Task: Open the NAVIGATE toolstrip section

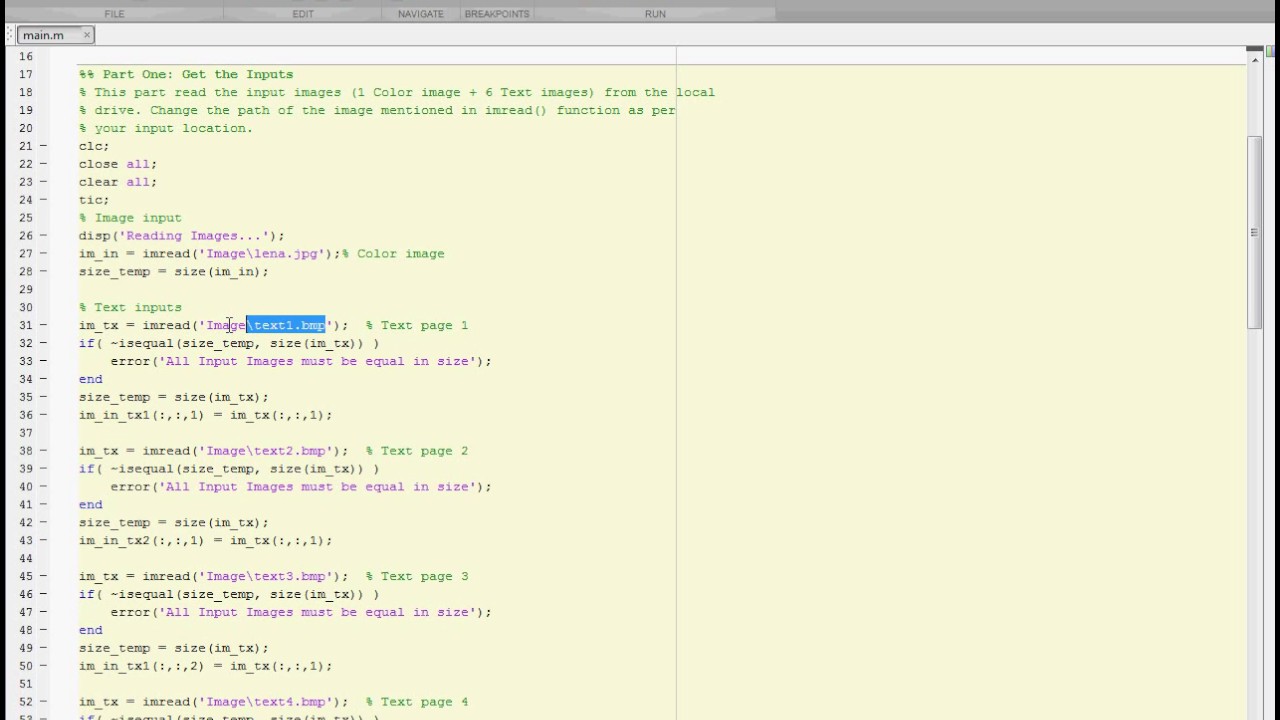Action: (421, 14)
